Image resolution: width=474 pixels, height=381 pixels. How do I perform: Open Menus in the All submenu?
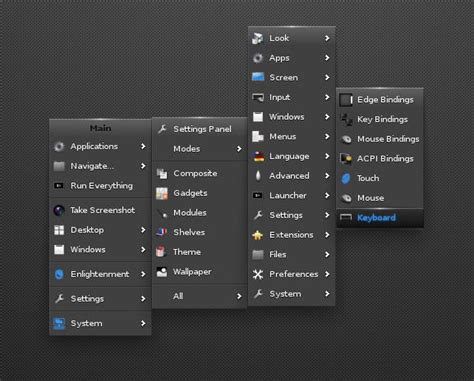(292, 137)
